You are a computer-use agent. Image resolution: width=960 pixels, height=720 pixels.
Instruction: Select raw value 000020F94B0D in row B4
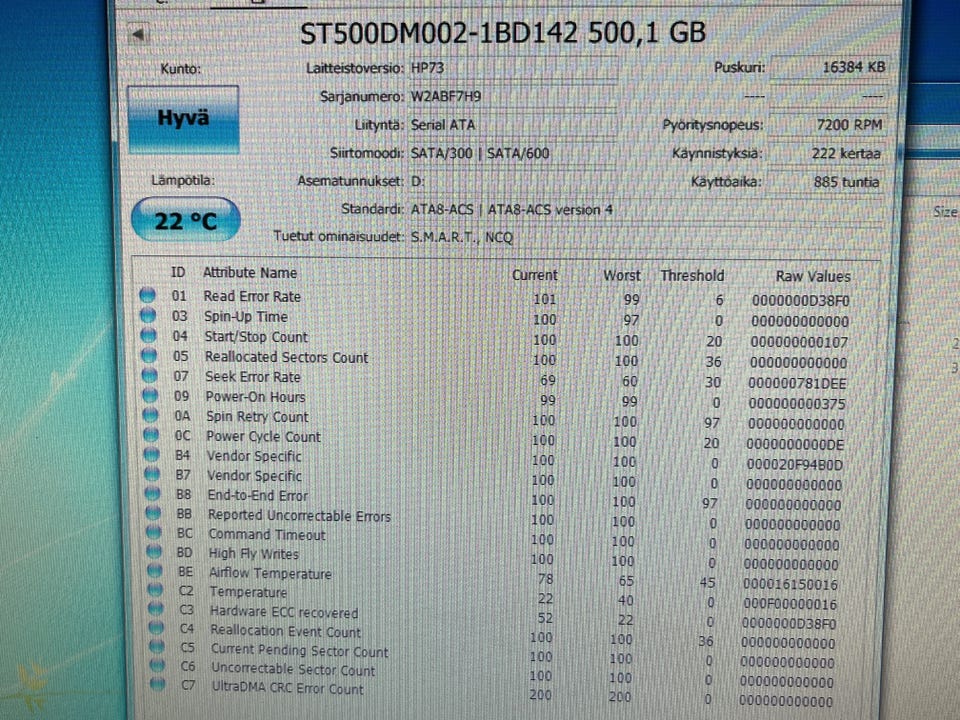click(794, 465)
